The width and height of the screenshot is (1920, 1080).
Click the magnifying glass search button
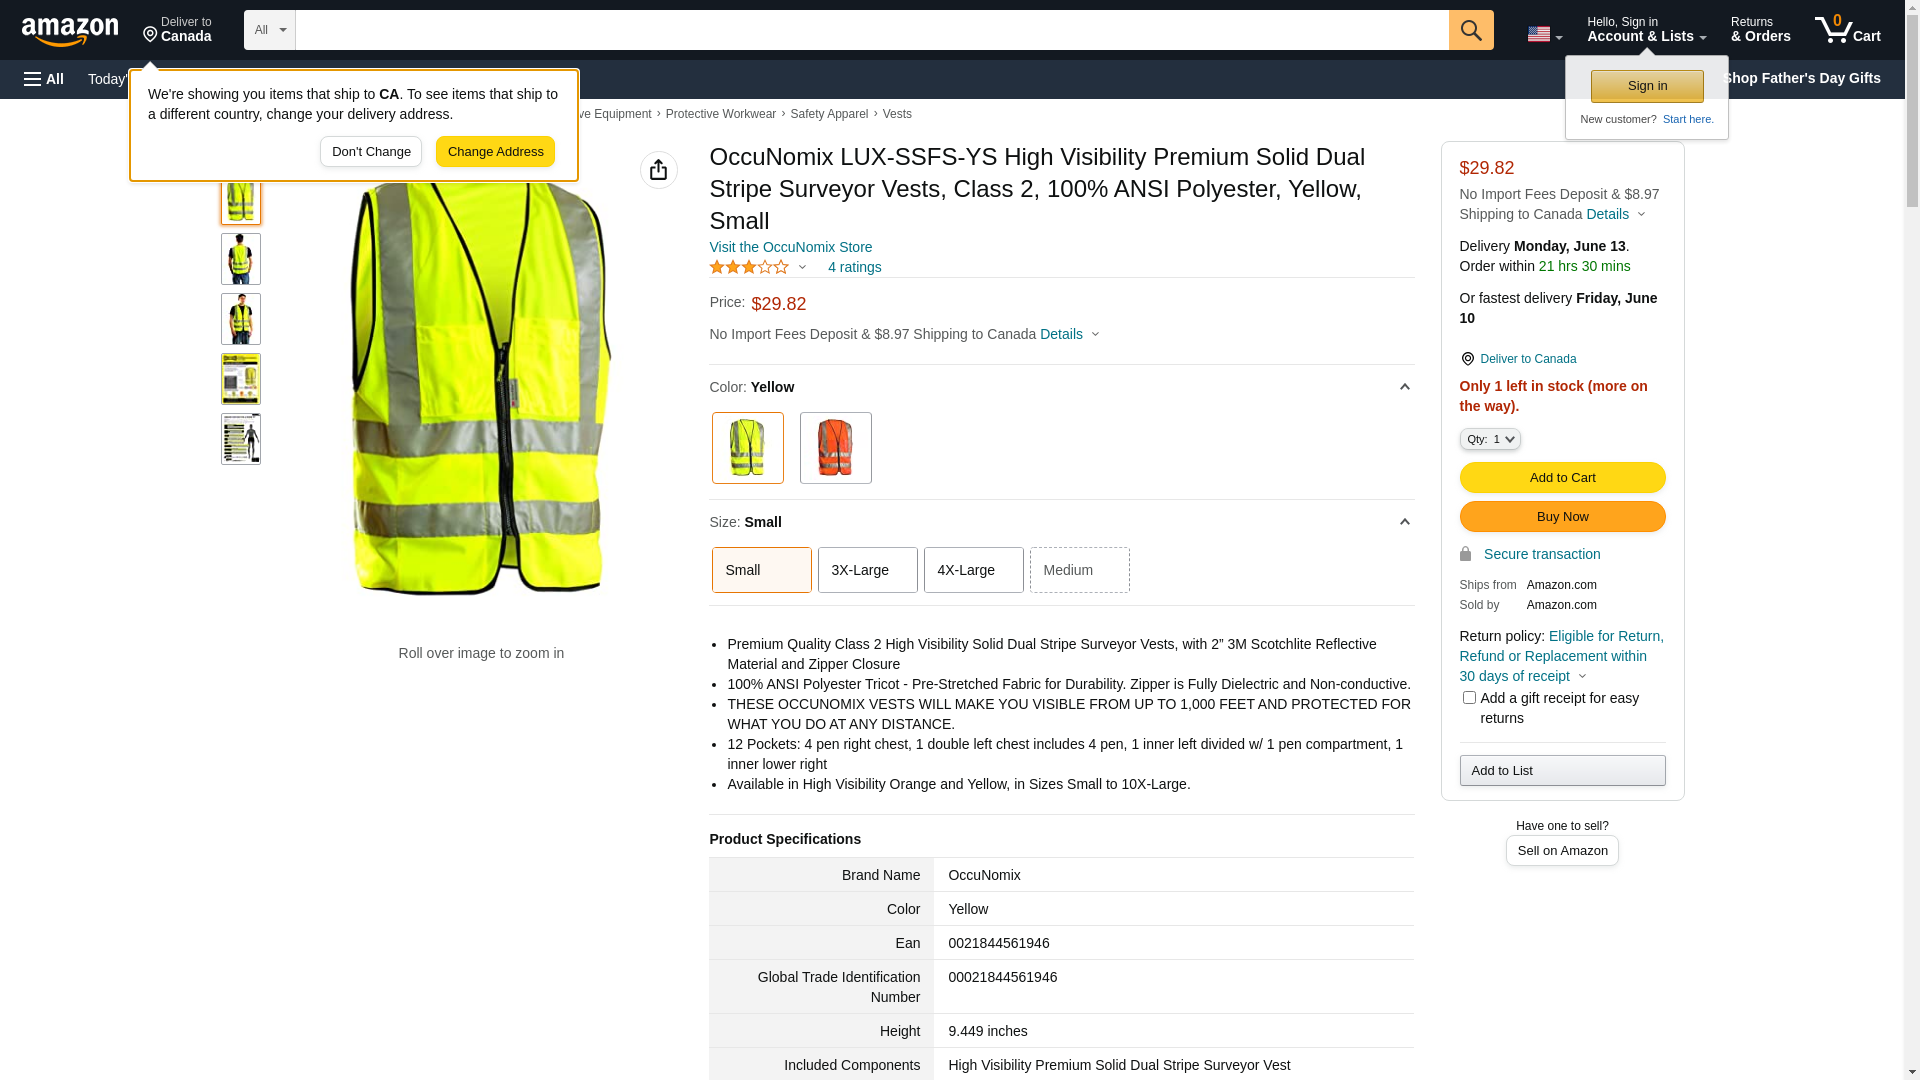click(1470, 30)
